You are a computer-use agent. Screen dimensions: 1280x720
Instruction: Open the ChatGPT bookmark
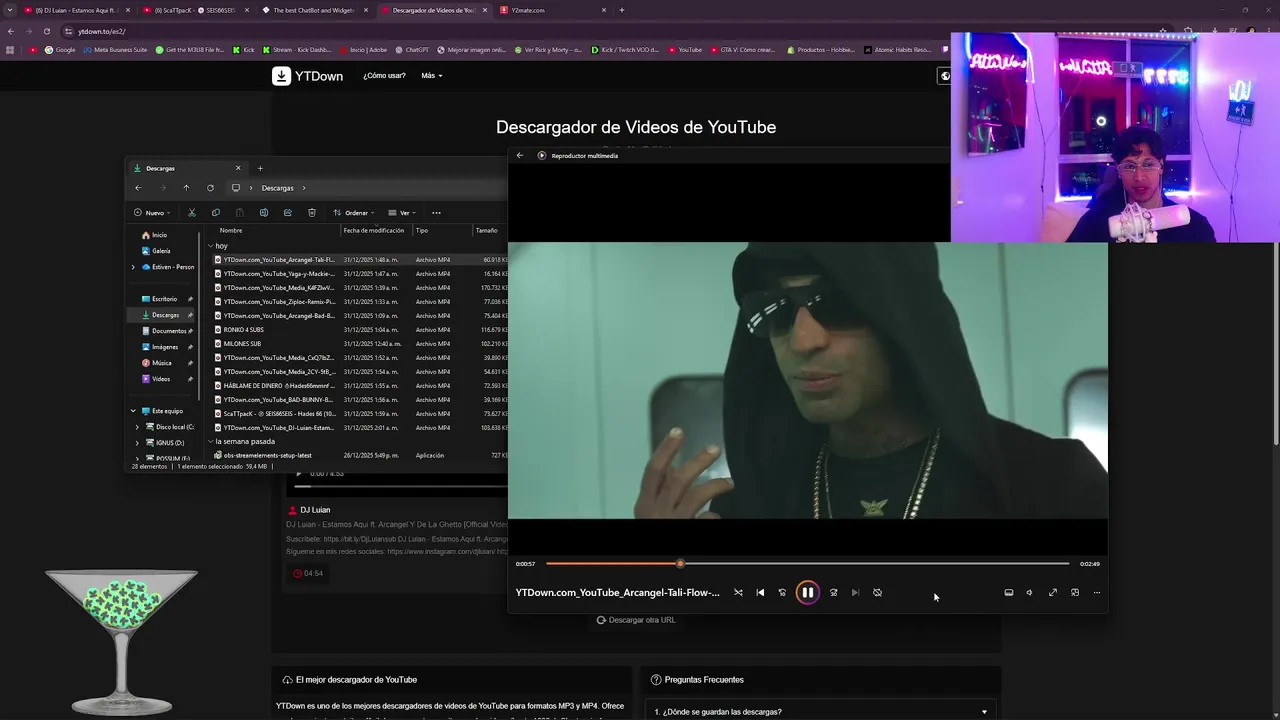point(412,49)
